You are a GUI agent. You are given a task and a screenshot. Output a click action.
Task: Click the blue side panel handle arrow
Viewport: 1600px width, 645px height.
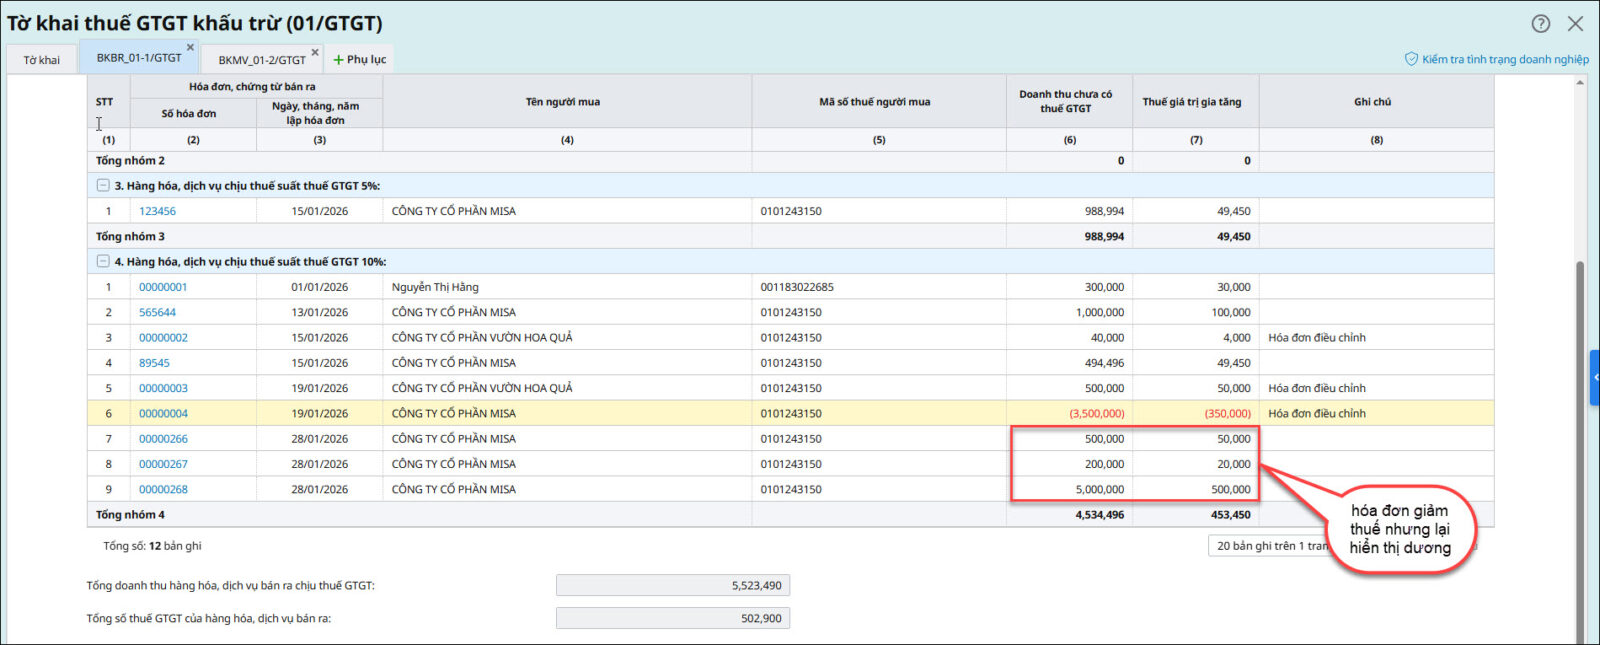[1594, 377]
